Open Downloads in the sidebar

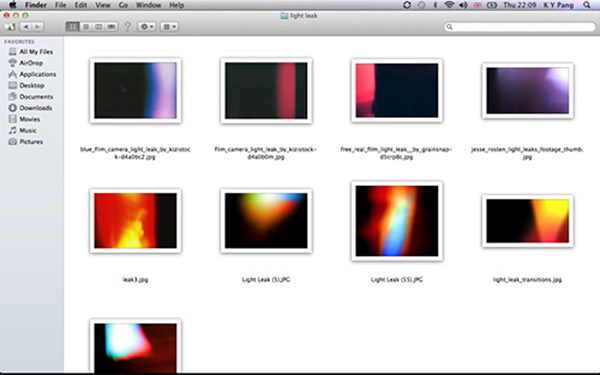coord(36,108)
